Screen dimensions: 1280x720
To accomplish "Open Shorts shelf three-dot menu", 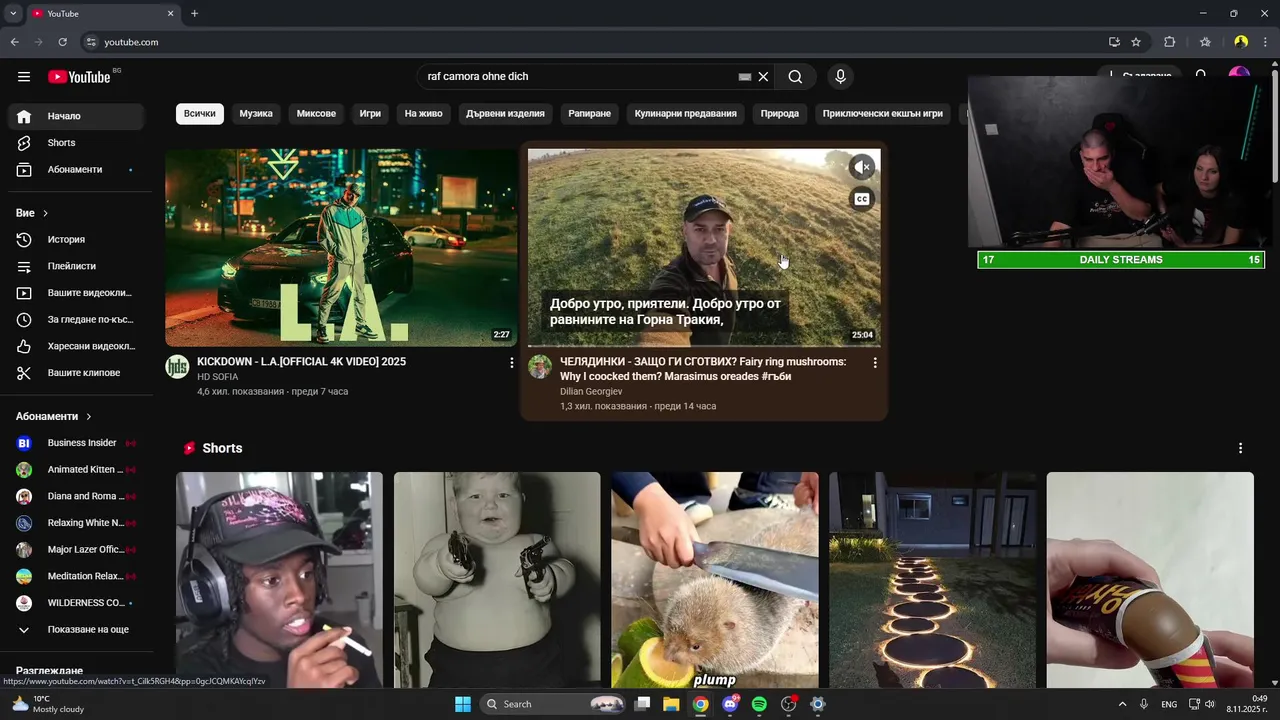I will pos(1240,448).
